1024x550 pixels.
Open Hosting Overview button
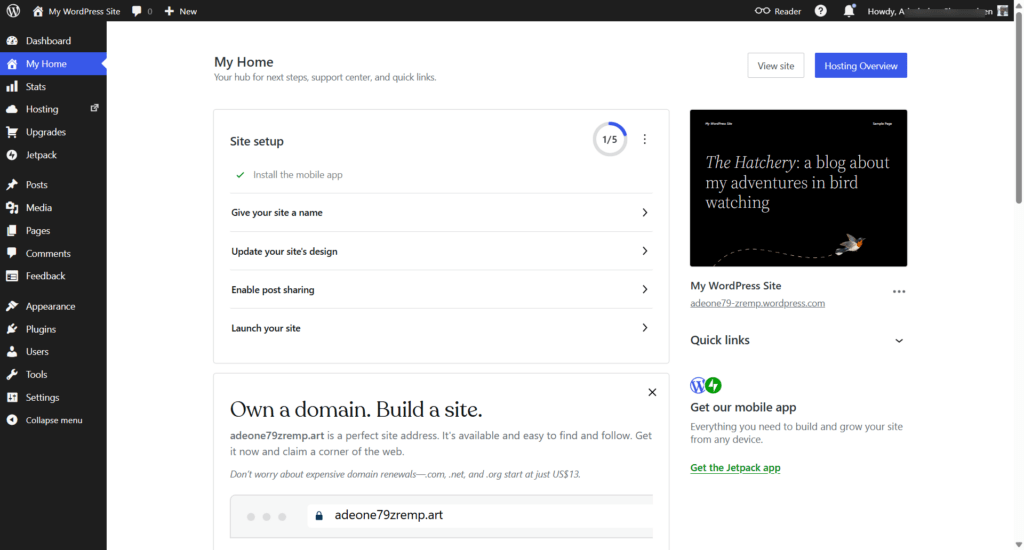(861, 65)
